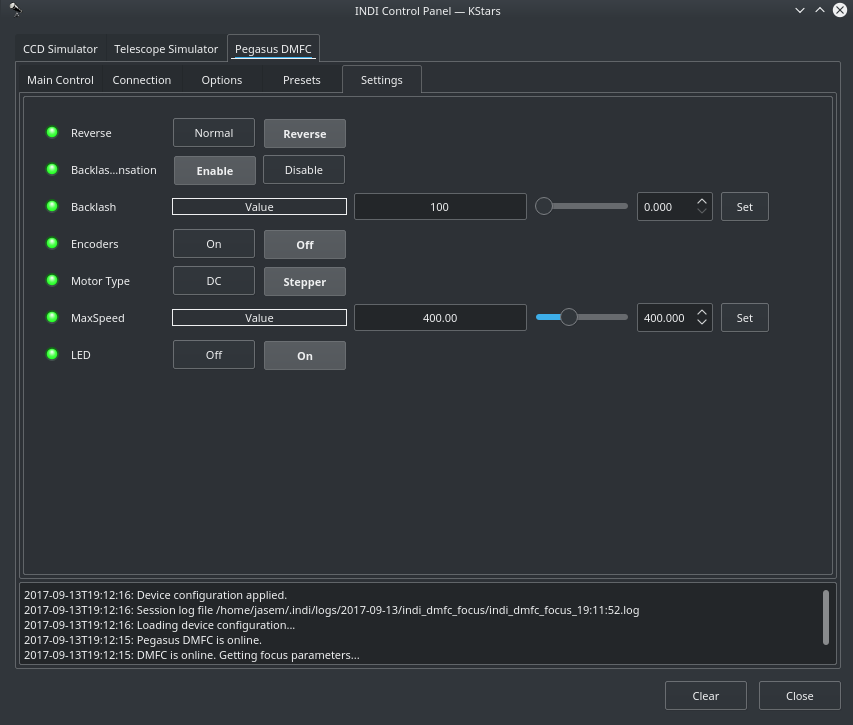Image resolution: width=853 pixels, height=725 pixels.
Task: Switch to the Main Control tab
Action: tap(60, 80)
